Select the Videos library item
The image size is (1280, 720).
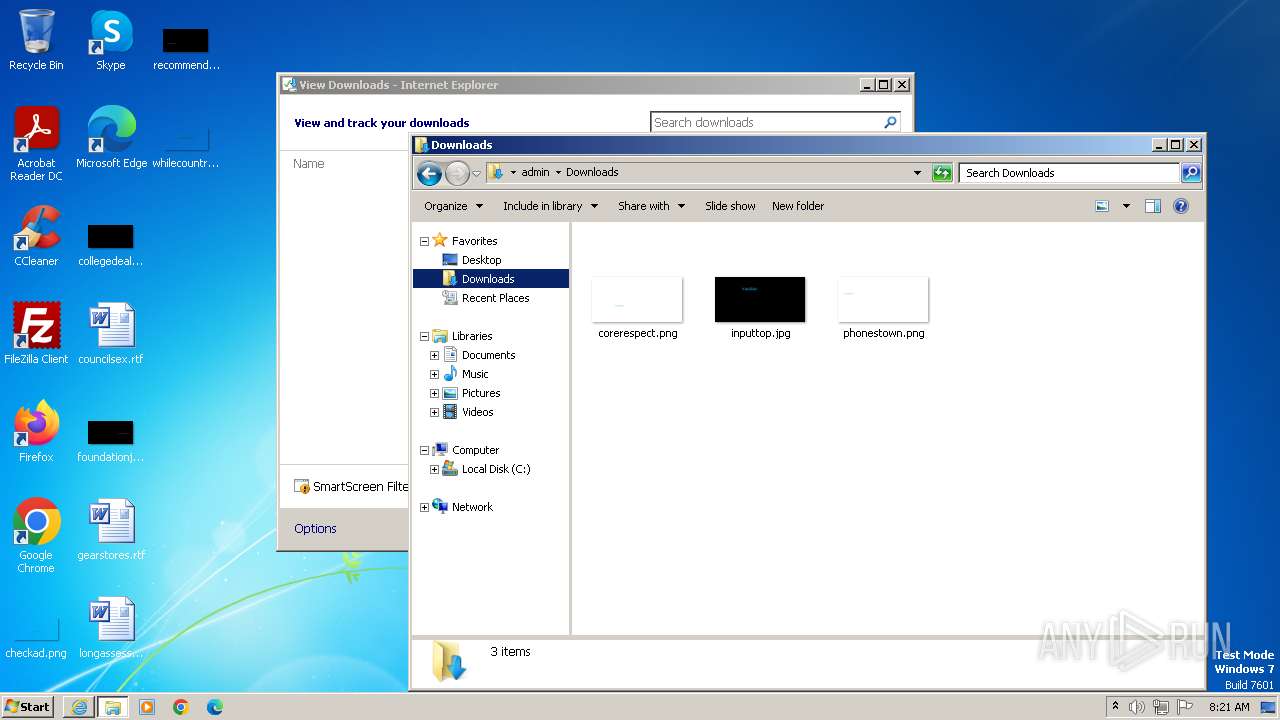click(477, 412)
